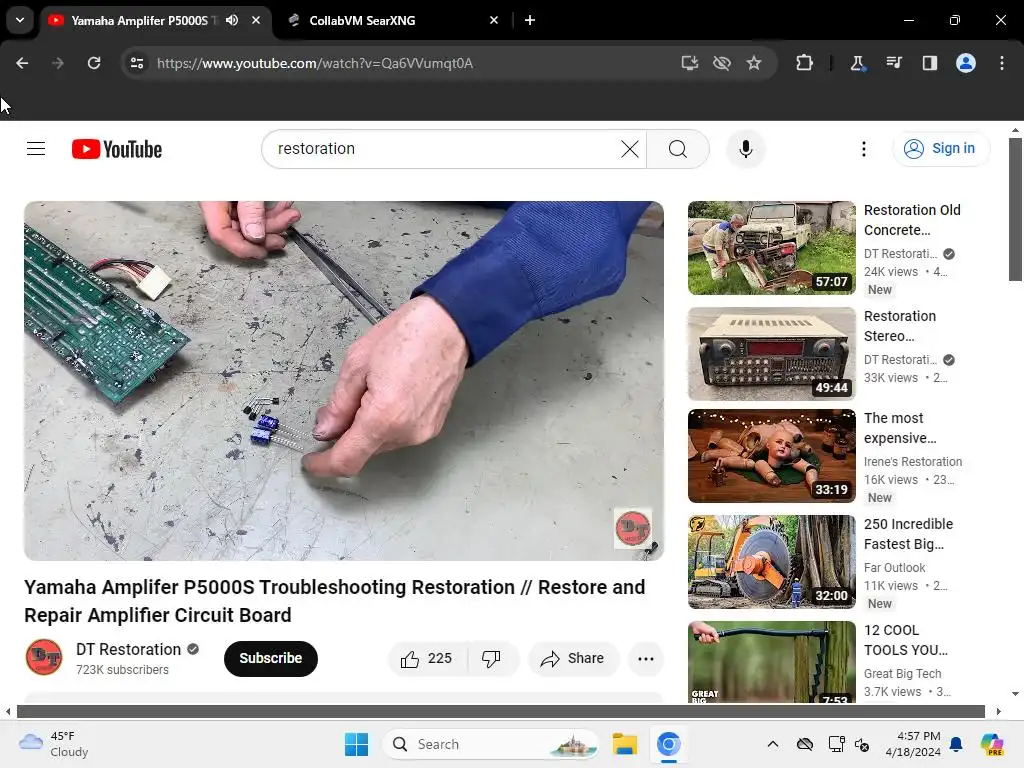
Task: Sign in to YouTube
Action: (940, 149)
